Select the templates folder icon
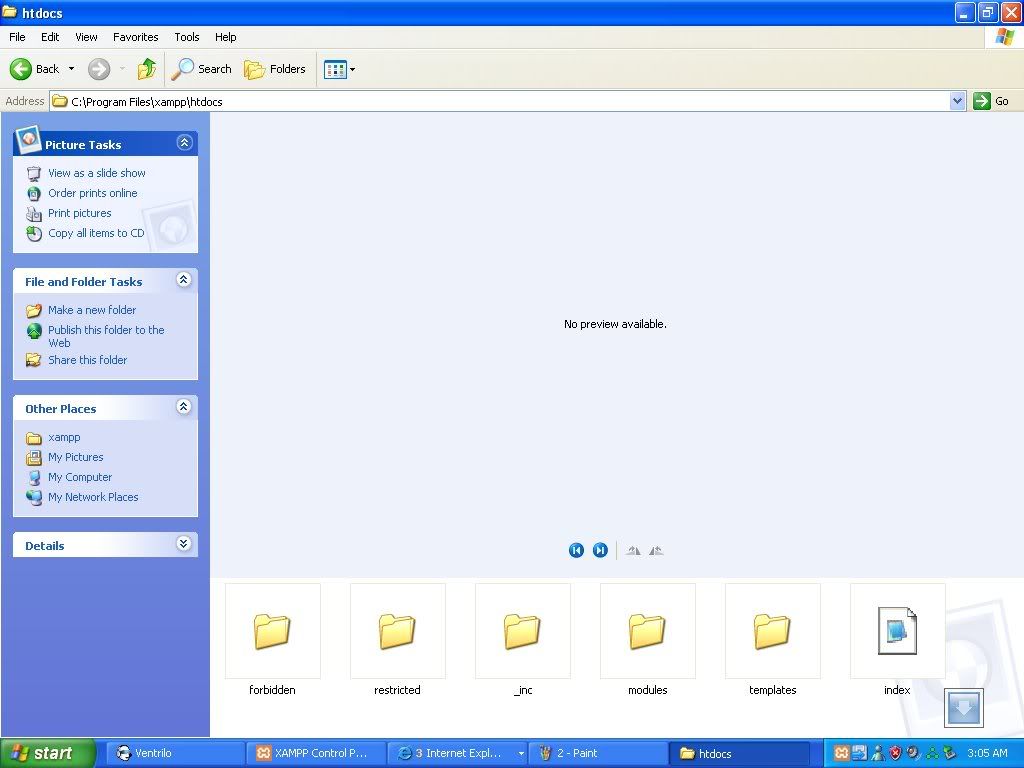The width and height of the screenshot is (1024, 768). [772, 632]
